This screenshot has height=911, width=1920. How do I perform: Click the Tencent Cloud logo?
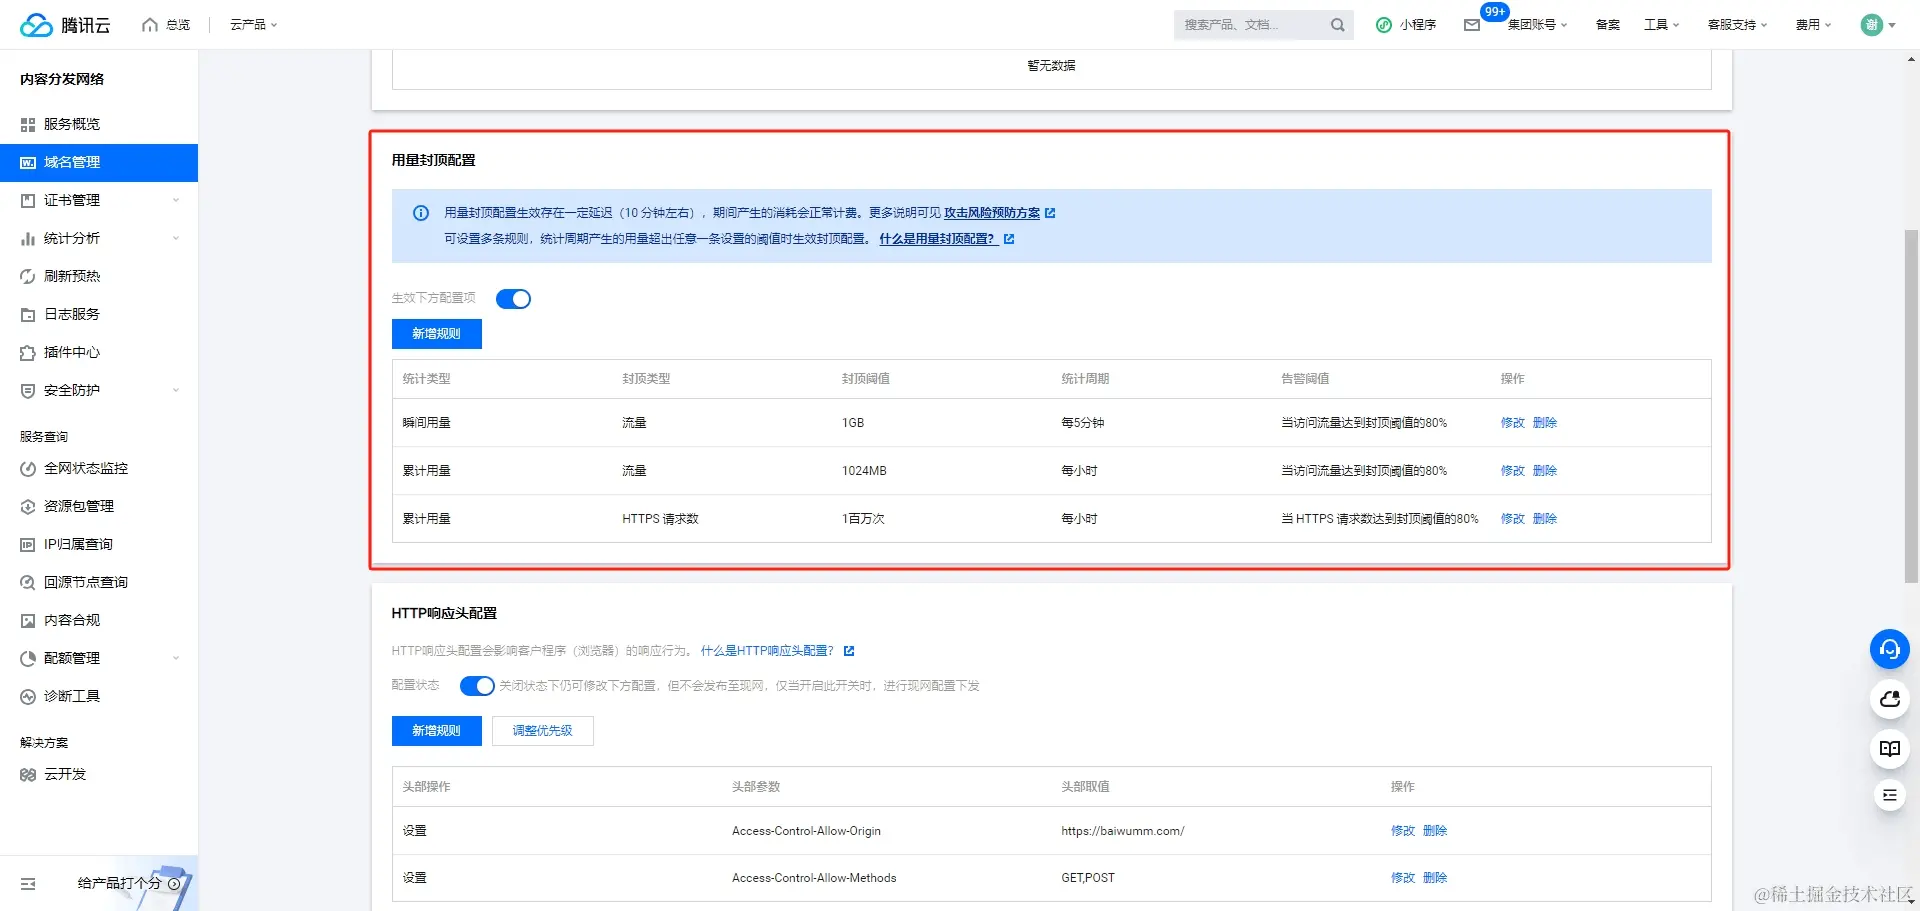coord(65,25)
